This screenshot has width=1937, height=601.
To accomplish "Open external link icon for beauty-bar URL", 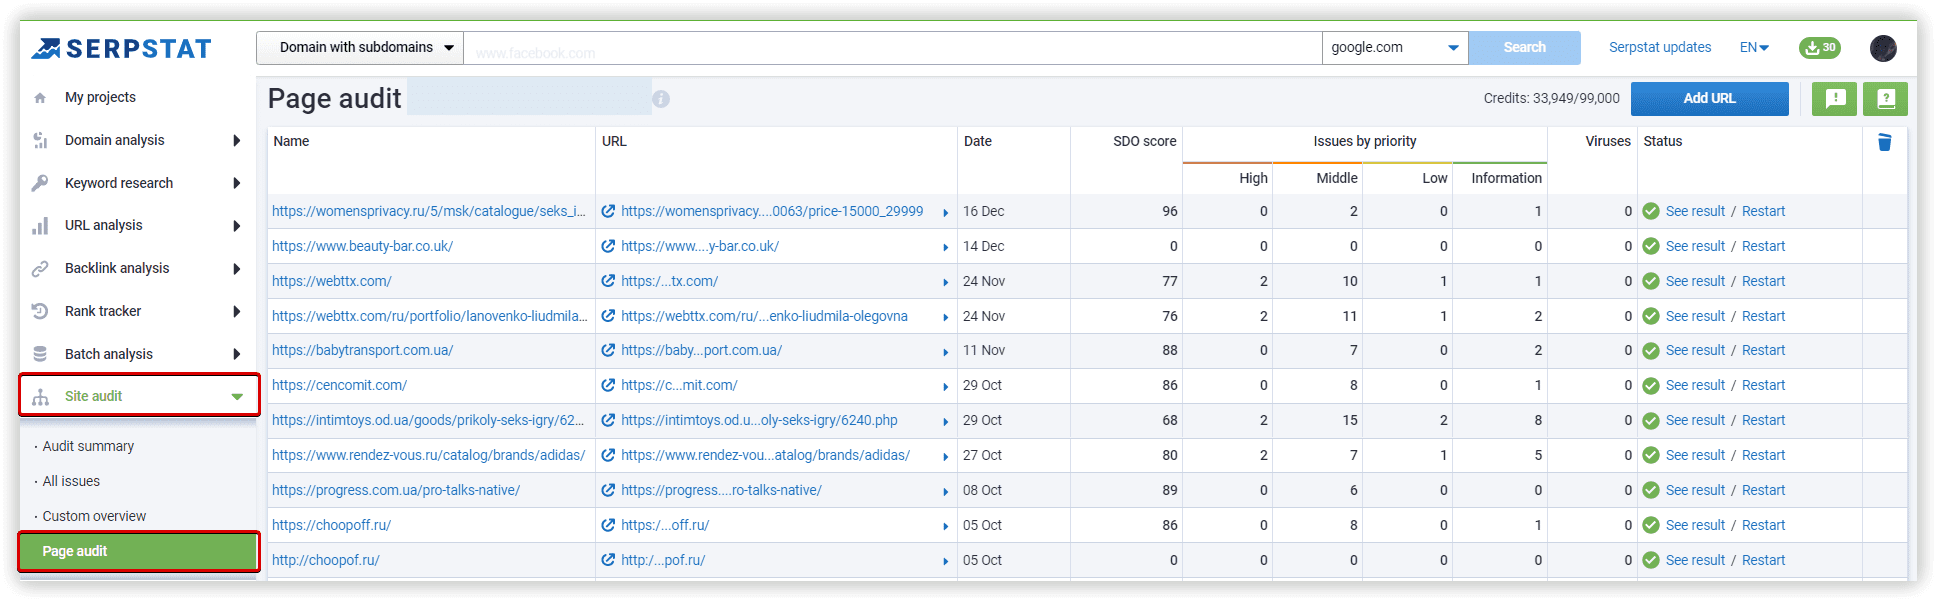I will click(x=608, y=246).
